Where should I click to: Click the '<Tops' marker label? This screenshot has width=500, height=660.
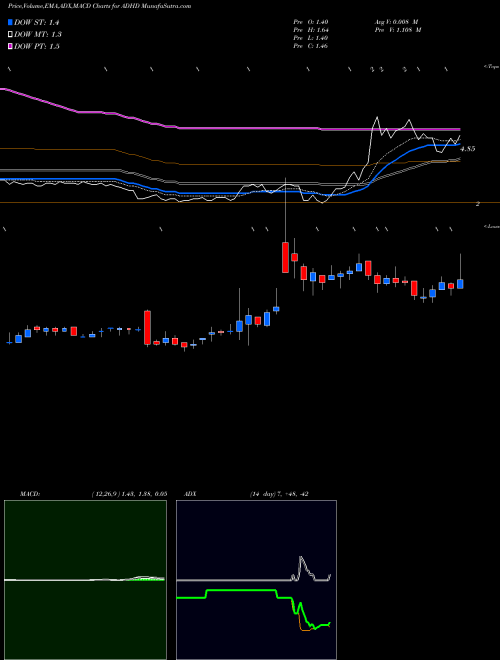[x=491, y=67]
